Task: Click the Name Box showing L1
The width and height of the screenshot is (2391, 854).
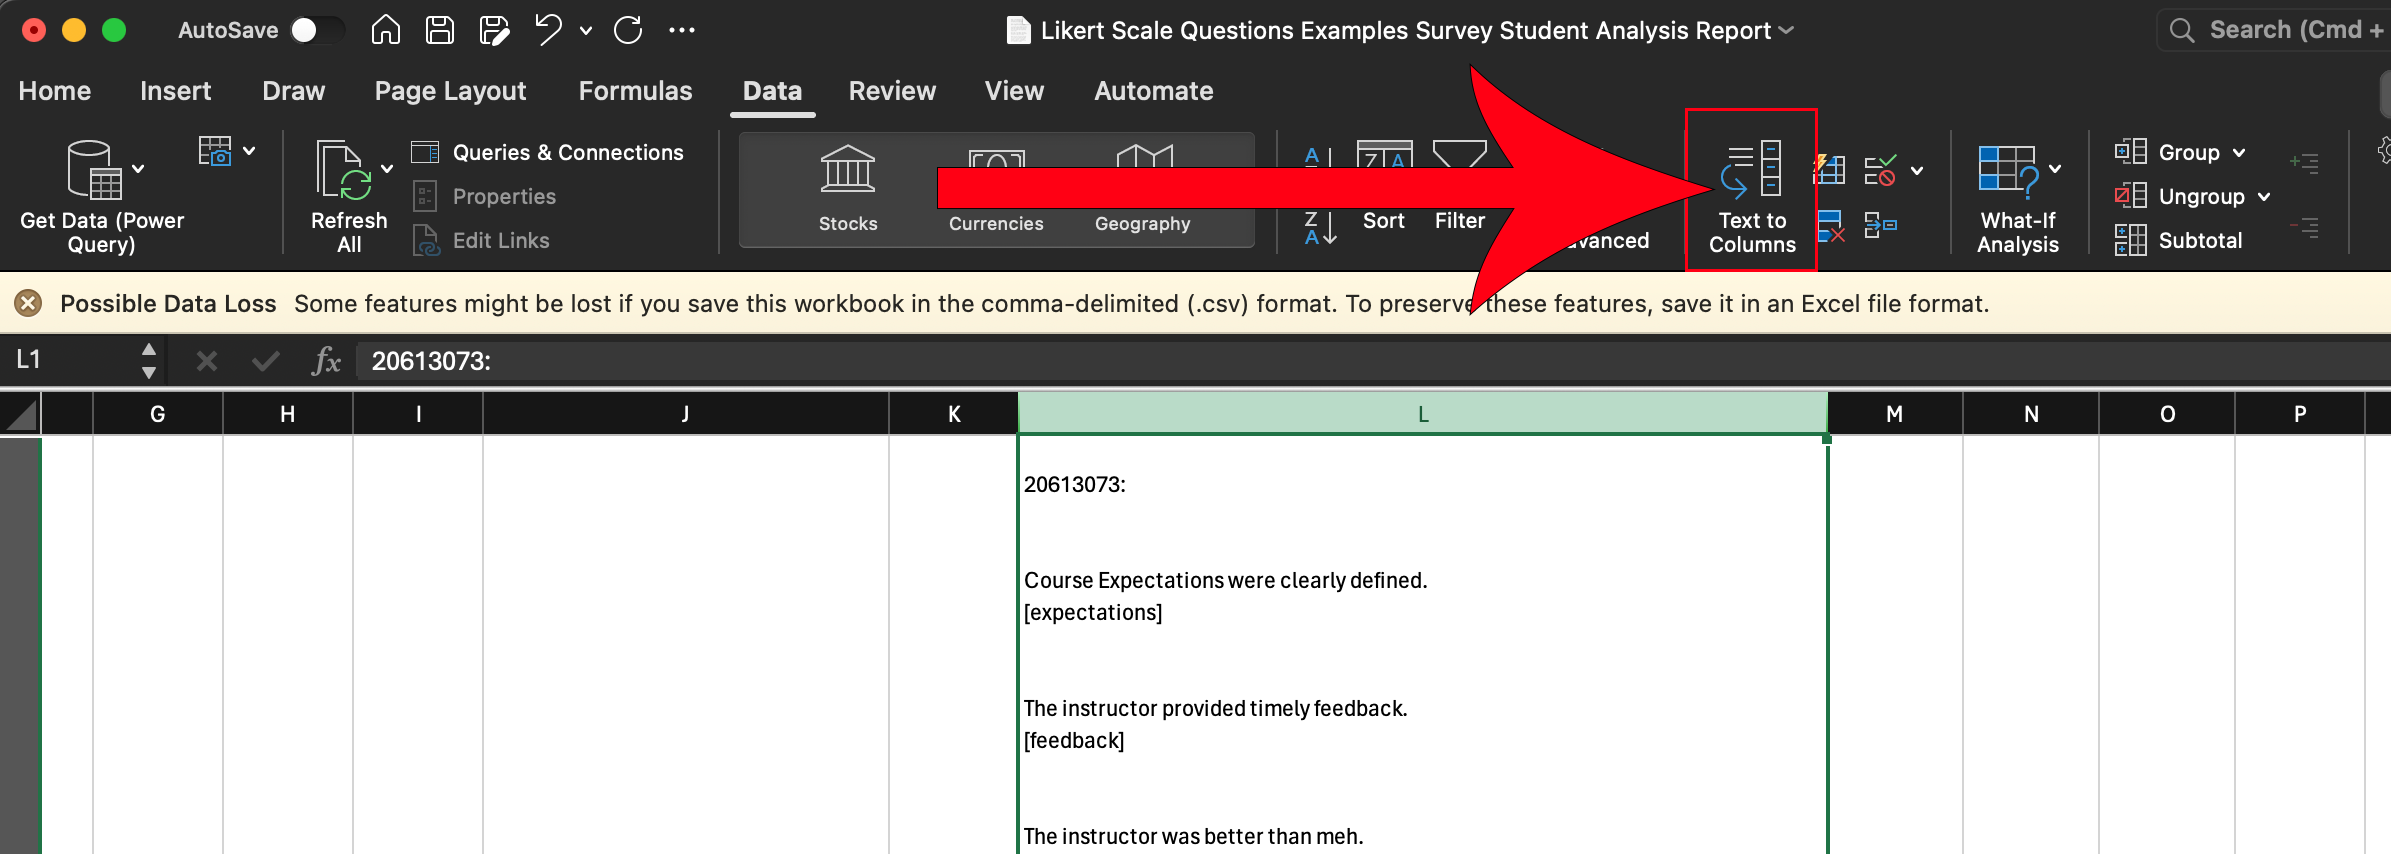Action: [70, 360]
